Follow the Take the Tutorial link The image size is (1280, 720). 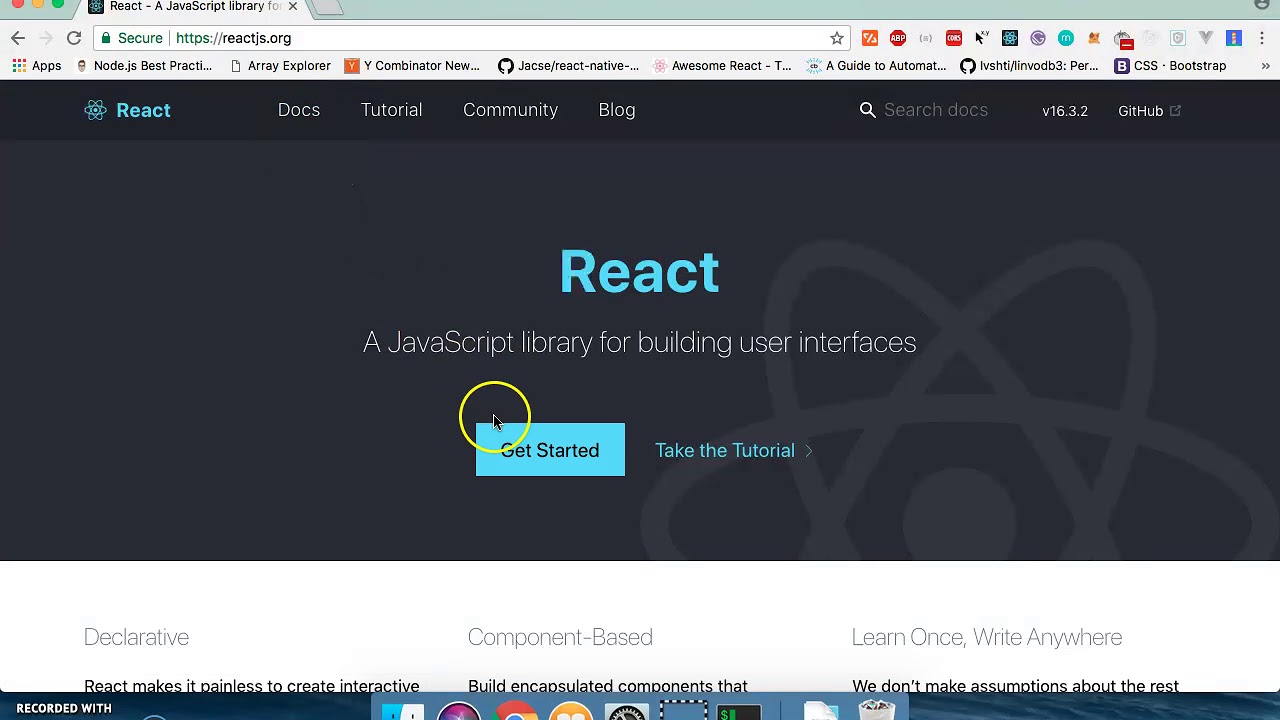coord(735,450)
